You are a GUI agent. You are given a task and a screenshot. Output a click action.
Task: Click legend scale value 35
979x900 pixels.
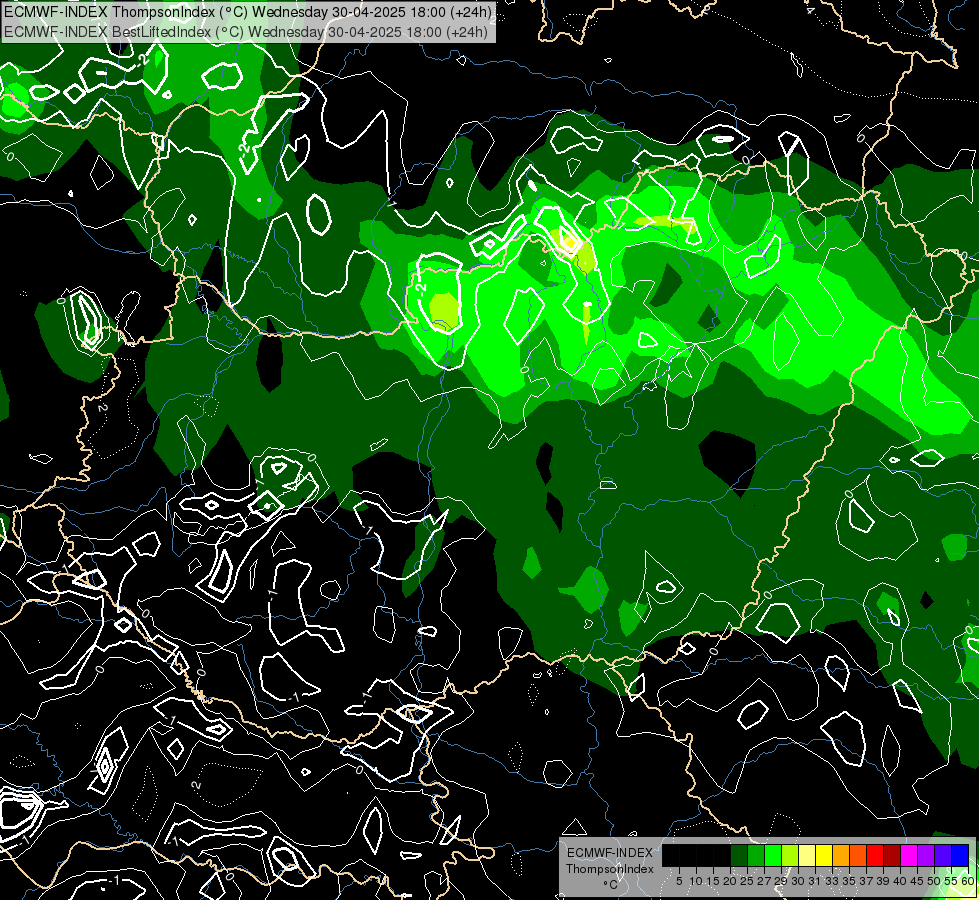click(850, 881)
